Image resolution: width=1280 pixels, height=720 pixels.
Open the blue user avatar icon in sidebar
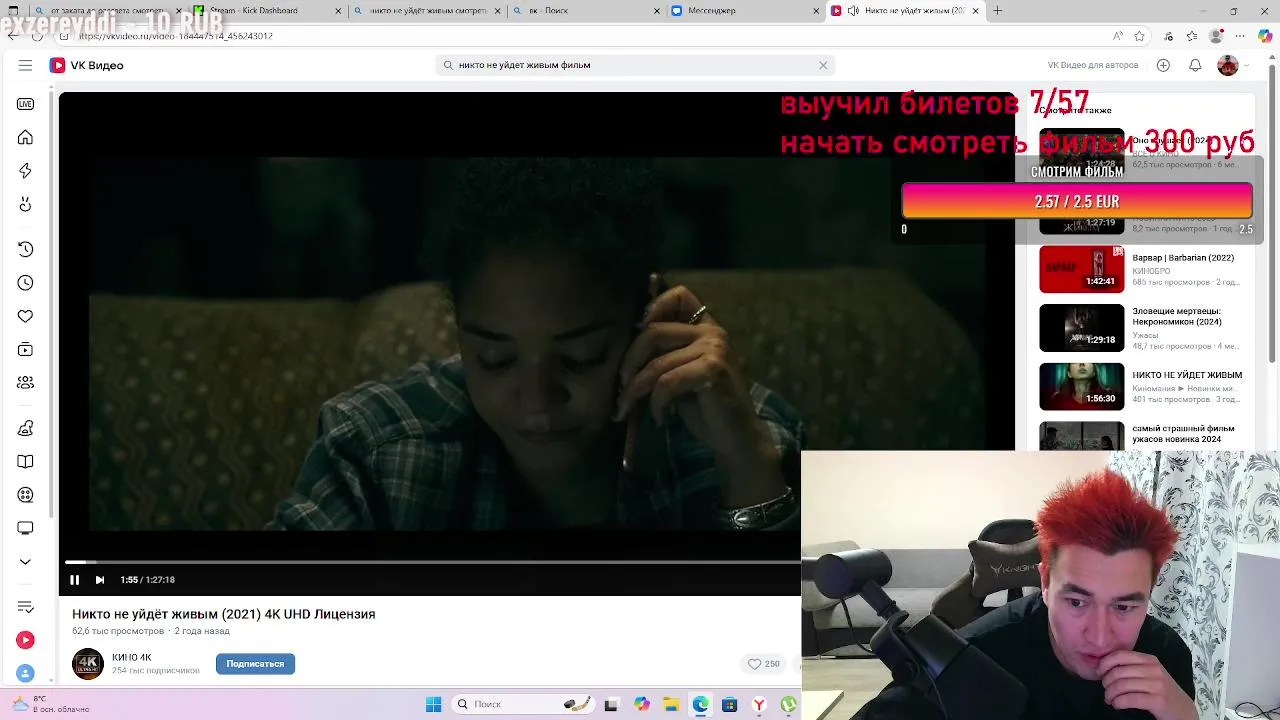pyautogui.click(x=25, y=673)
